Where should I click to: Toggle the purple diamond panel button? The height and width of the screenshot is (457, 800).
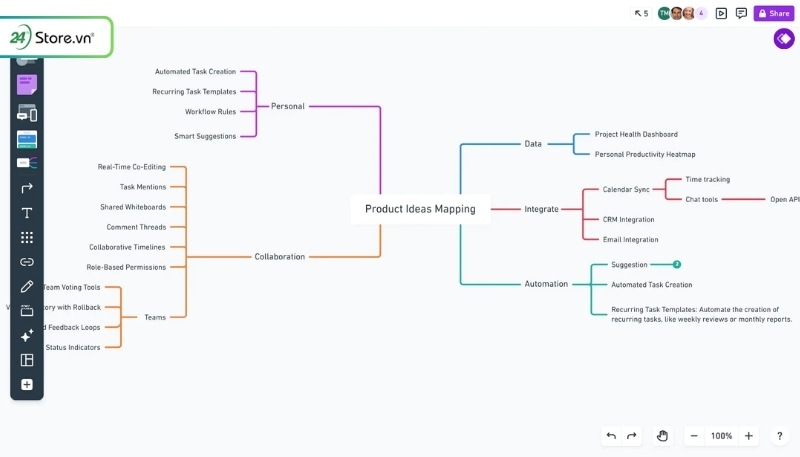pyautogui.click(x=784, y=39)
